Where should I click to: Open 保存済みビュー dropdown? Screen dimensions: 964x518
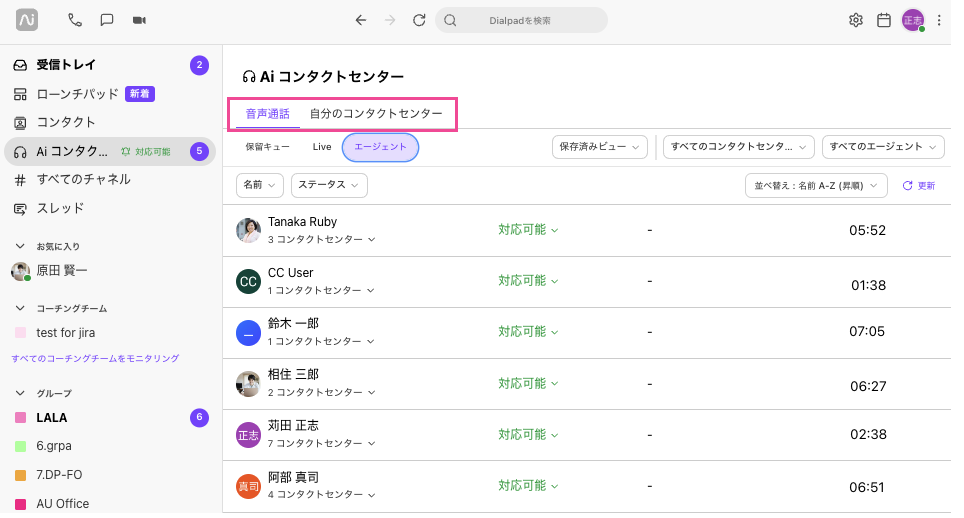coord(599,147)
